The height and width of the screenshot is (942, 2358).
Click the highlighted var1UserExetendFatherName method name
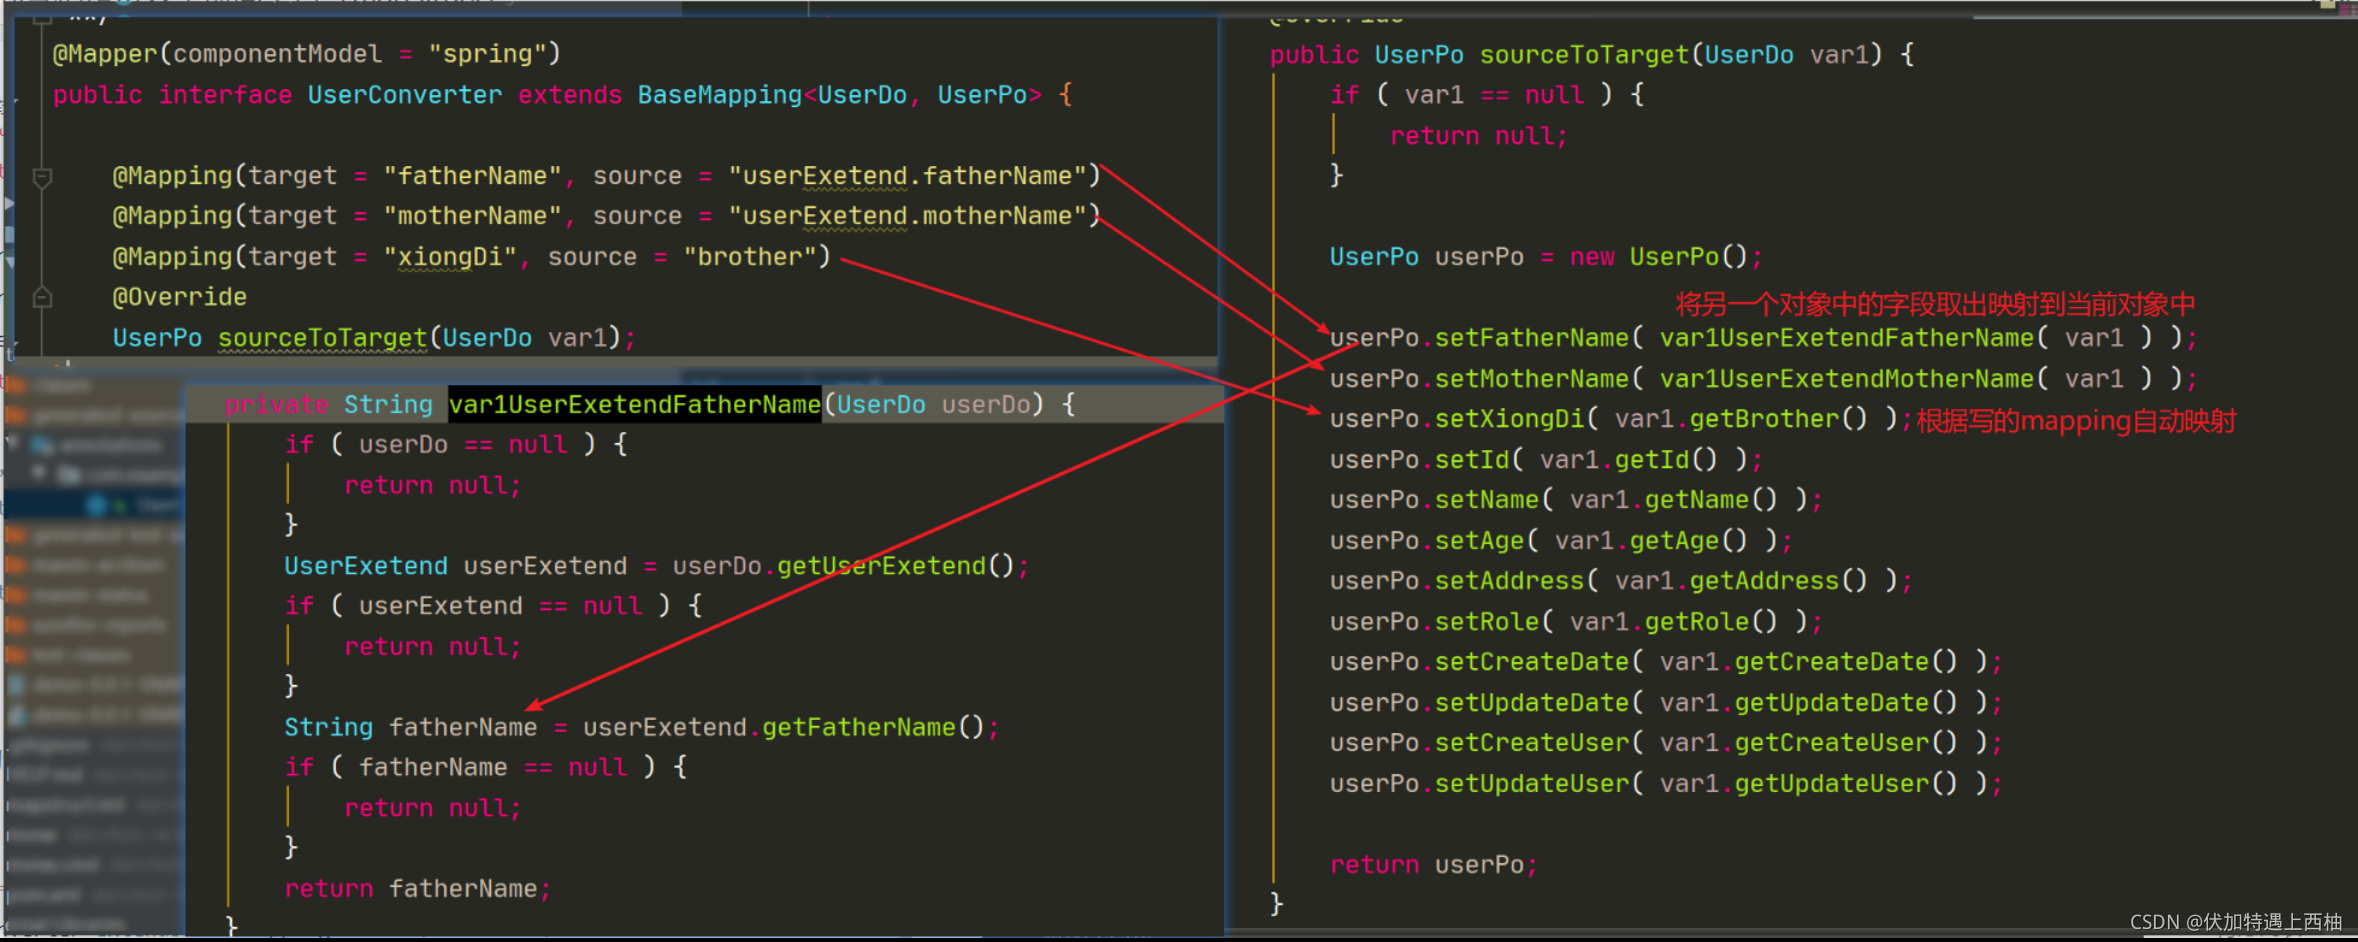click(635, 405)
